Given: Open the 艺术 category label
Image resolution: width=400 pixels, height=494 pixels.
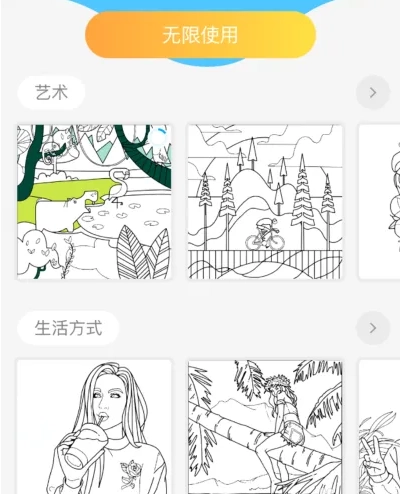Looking at the screenshot, I should coord(51,92).
